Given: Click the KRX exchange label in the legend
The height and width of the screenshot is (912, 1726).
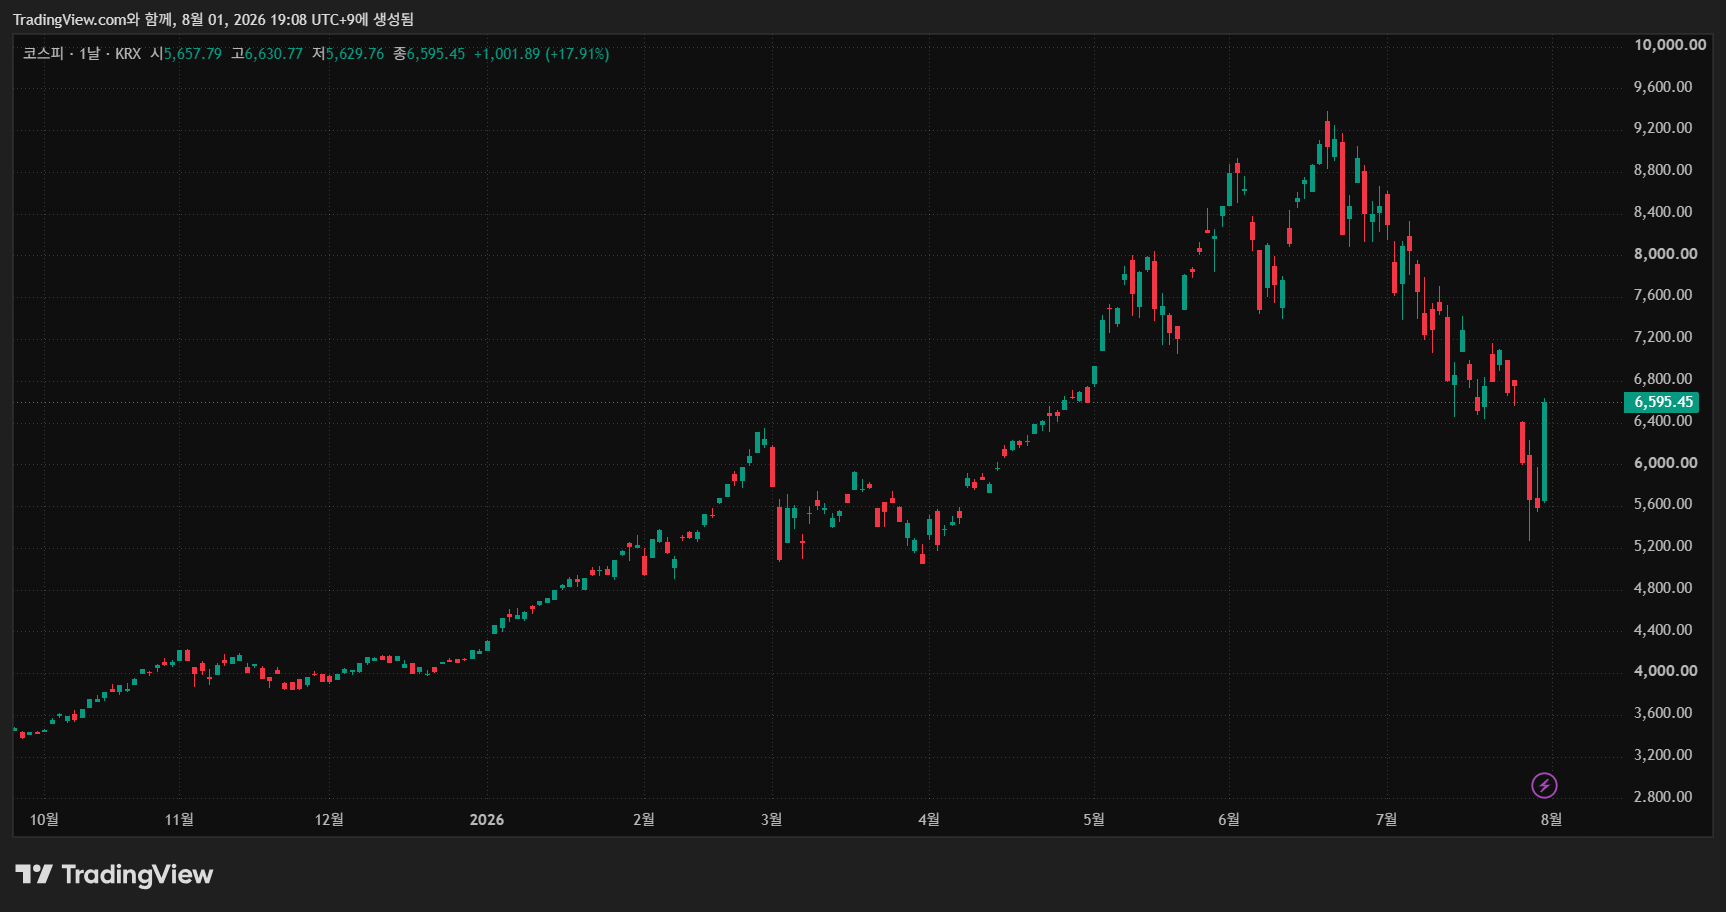Looking at the screenshot, I should [x=128, y=54].
